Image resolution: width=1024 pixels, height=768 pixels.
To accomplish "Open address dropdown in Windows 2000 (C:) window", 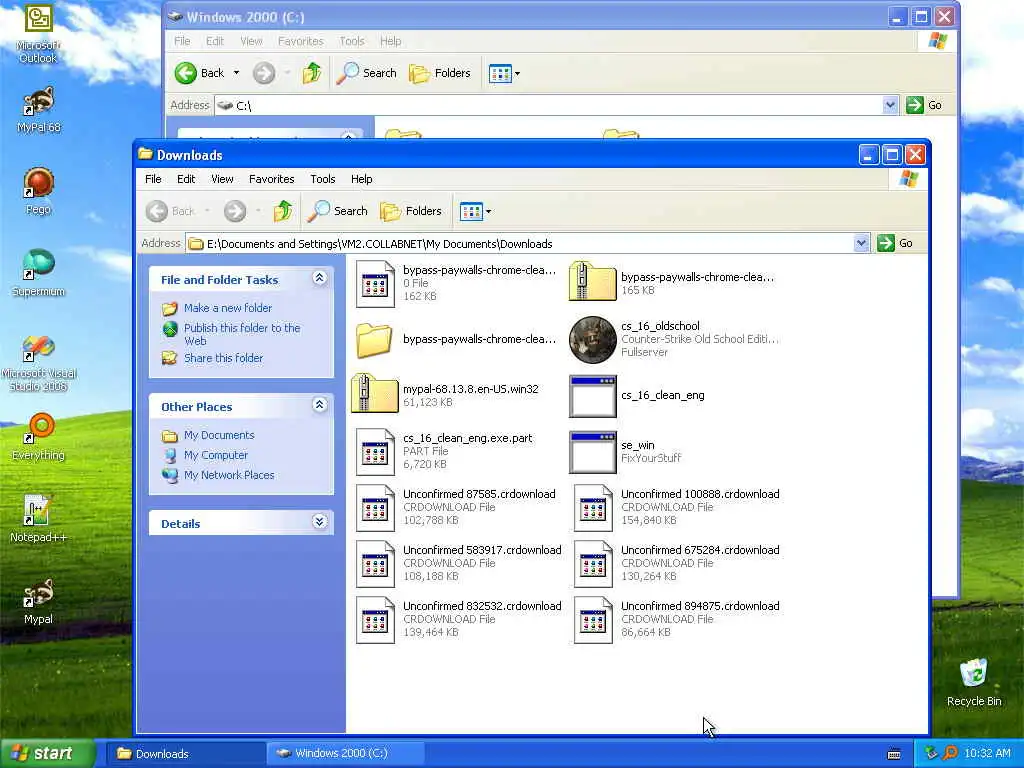I will pyautogui.click(x=889, y=104).
